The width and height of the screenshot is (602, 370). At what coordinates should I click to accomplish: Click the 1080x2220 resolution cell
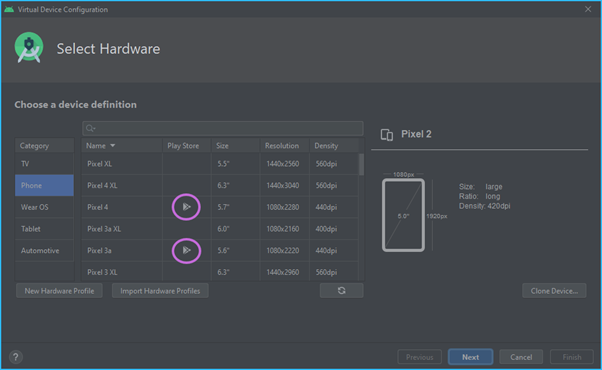click(283, 251)
